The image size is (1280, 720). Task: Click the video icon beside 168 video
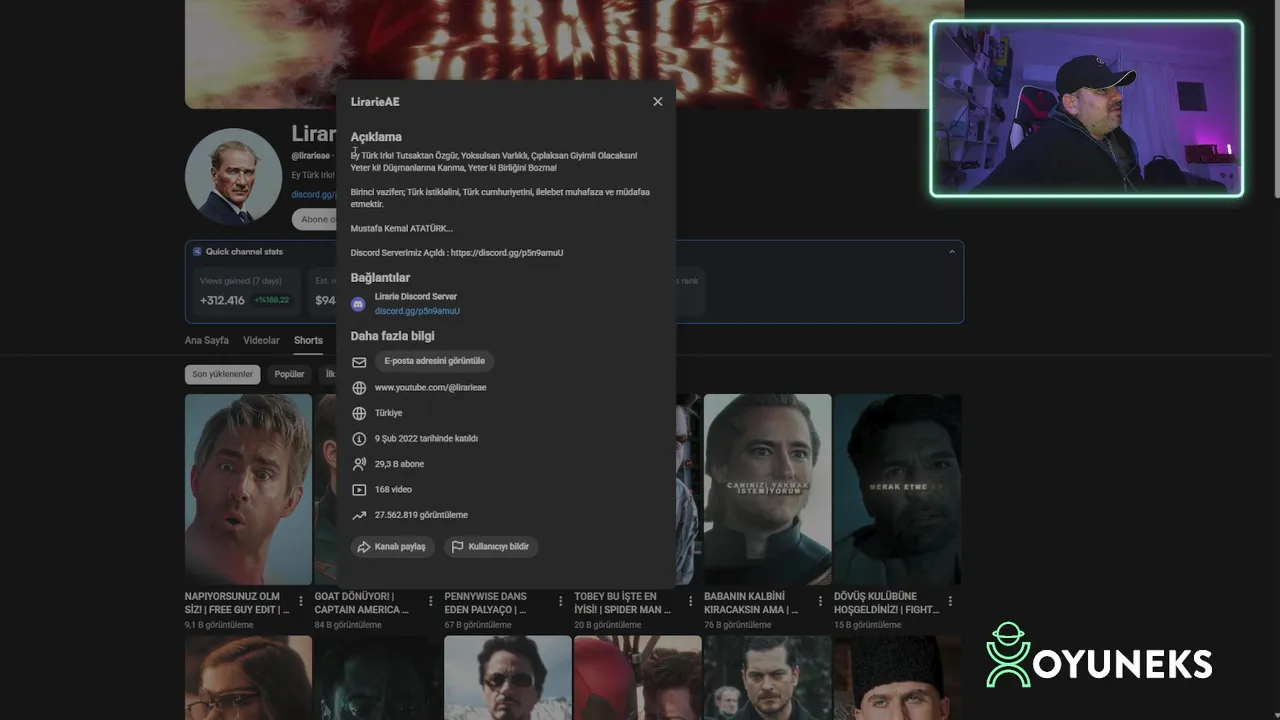359,490
